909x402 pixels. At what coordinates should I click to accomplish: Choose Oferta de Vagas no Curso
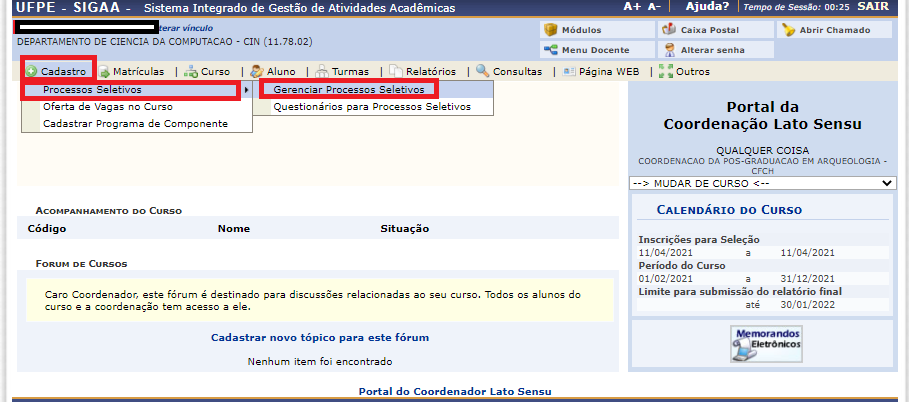(x=107, y=107)
